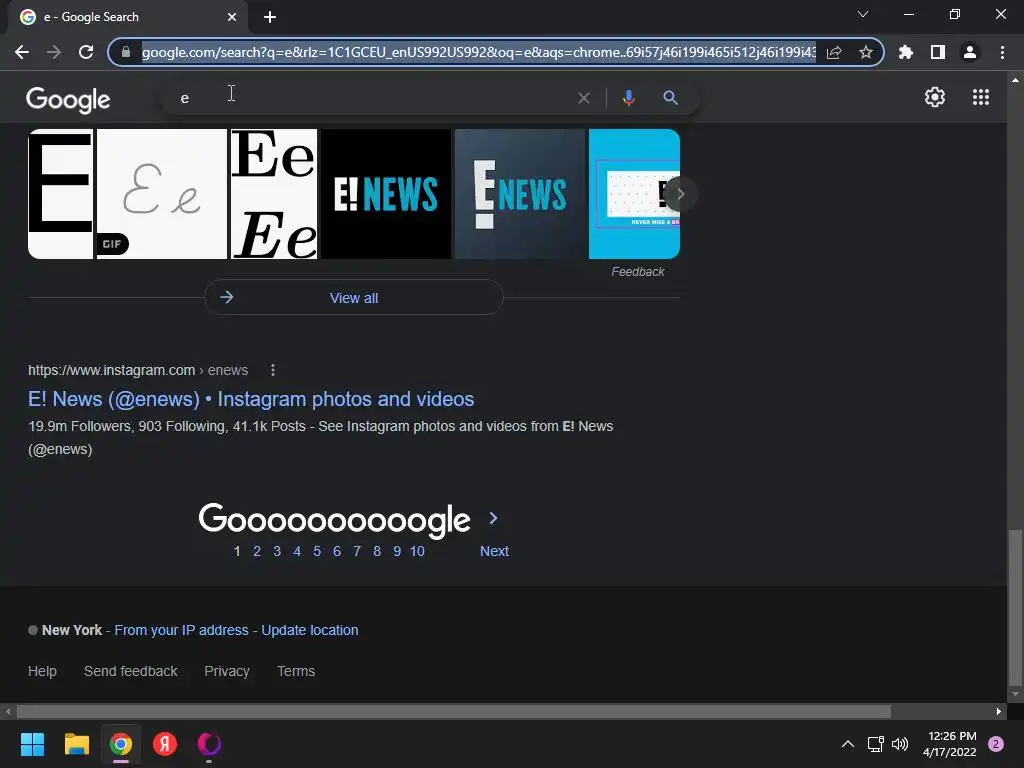
Task: Go to results page 5
Action: pos(317,551)
